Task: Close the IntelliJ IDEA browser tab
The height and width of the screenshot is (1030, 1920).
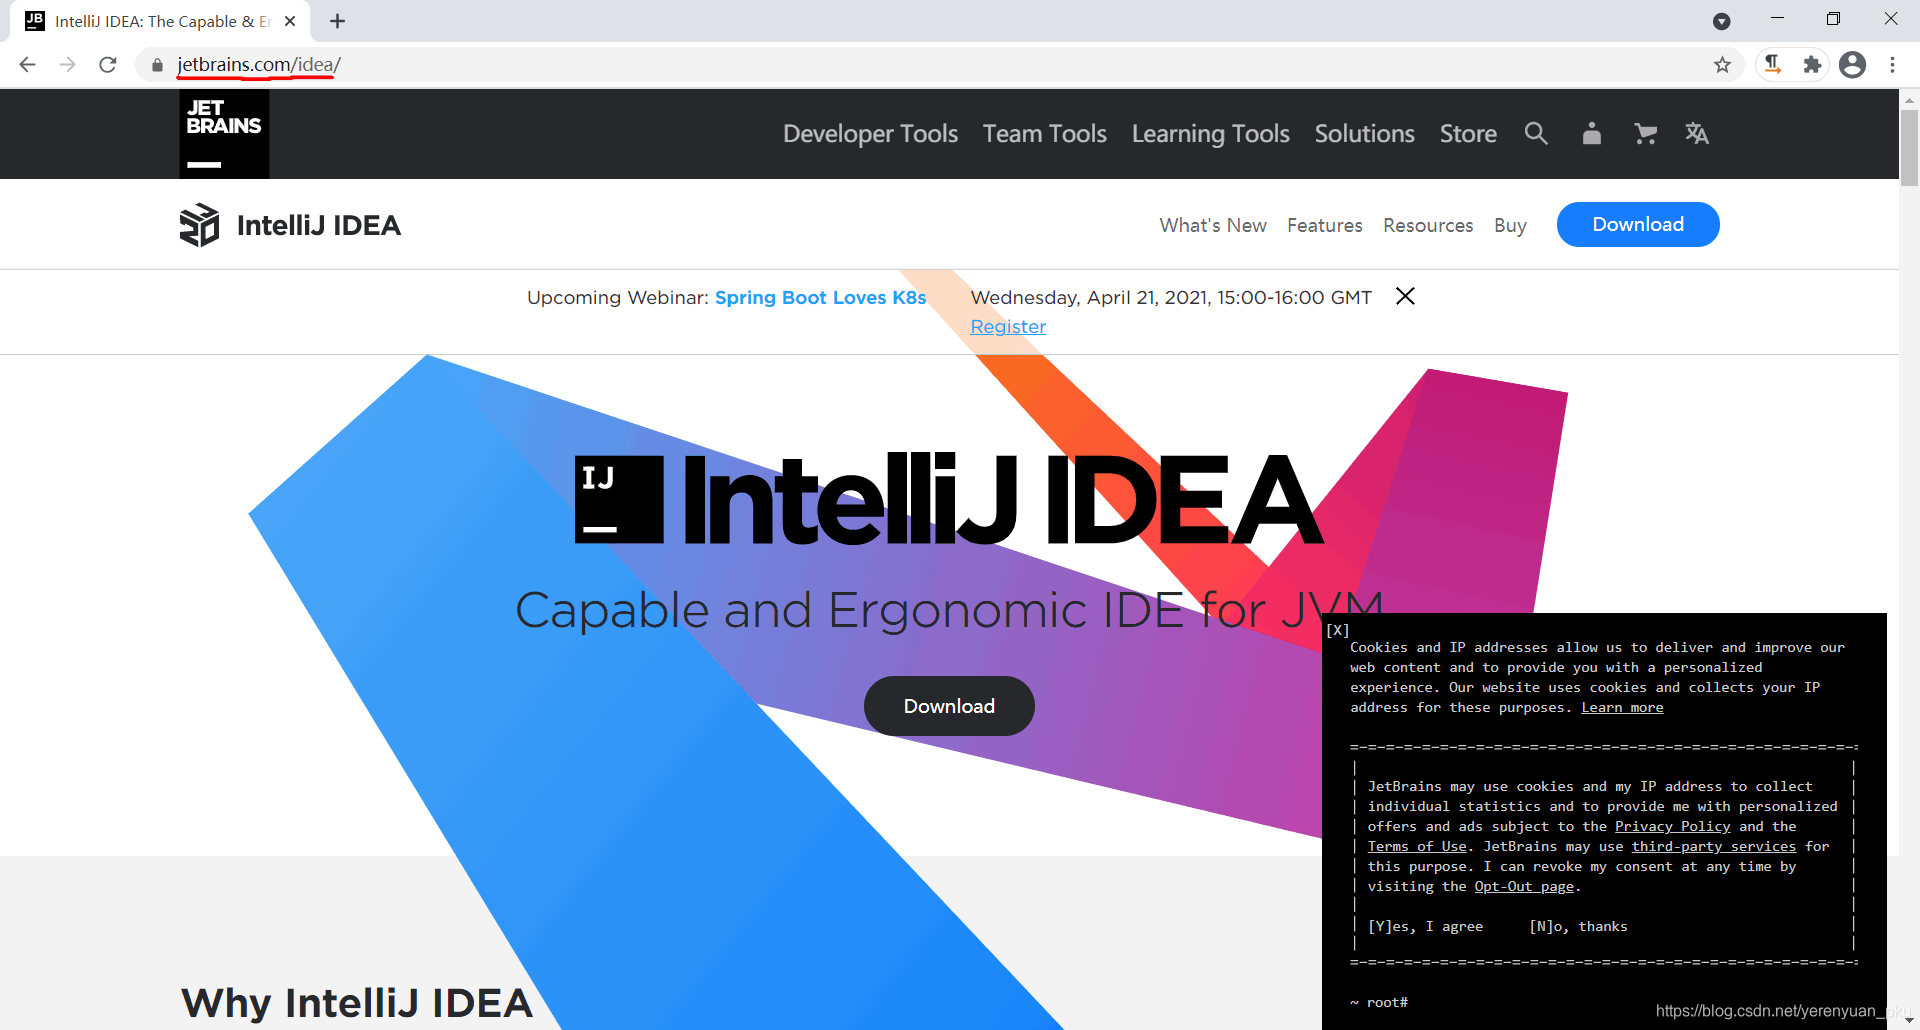Action: [x=290, y=21]
